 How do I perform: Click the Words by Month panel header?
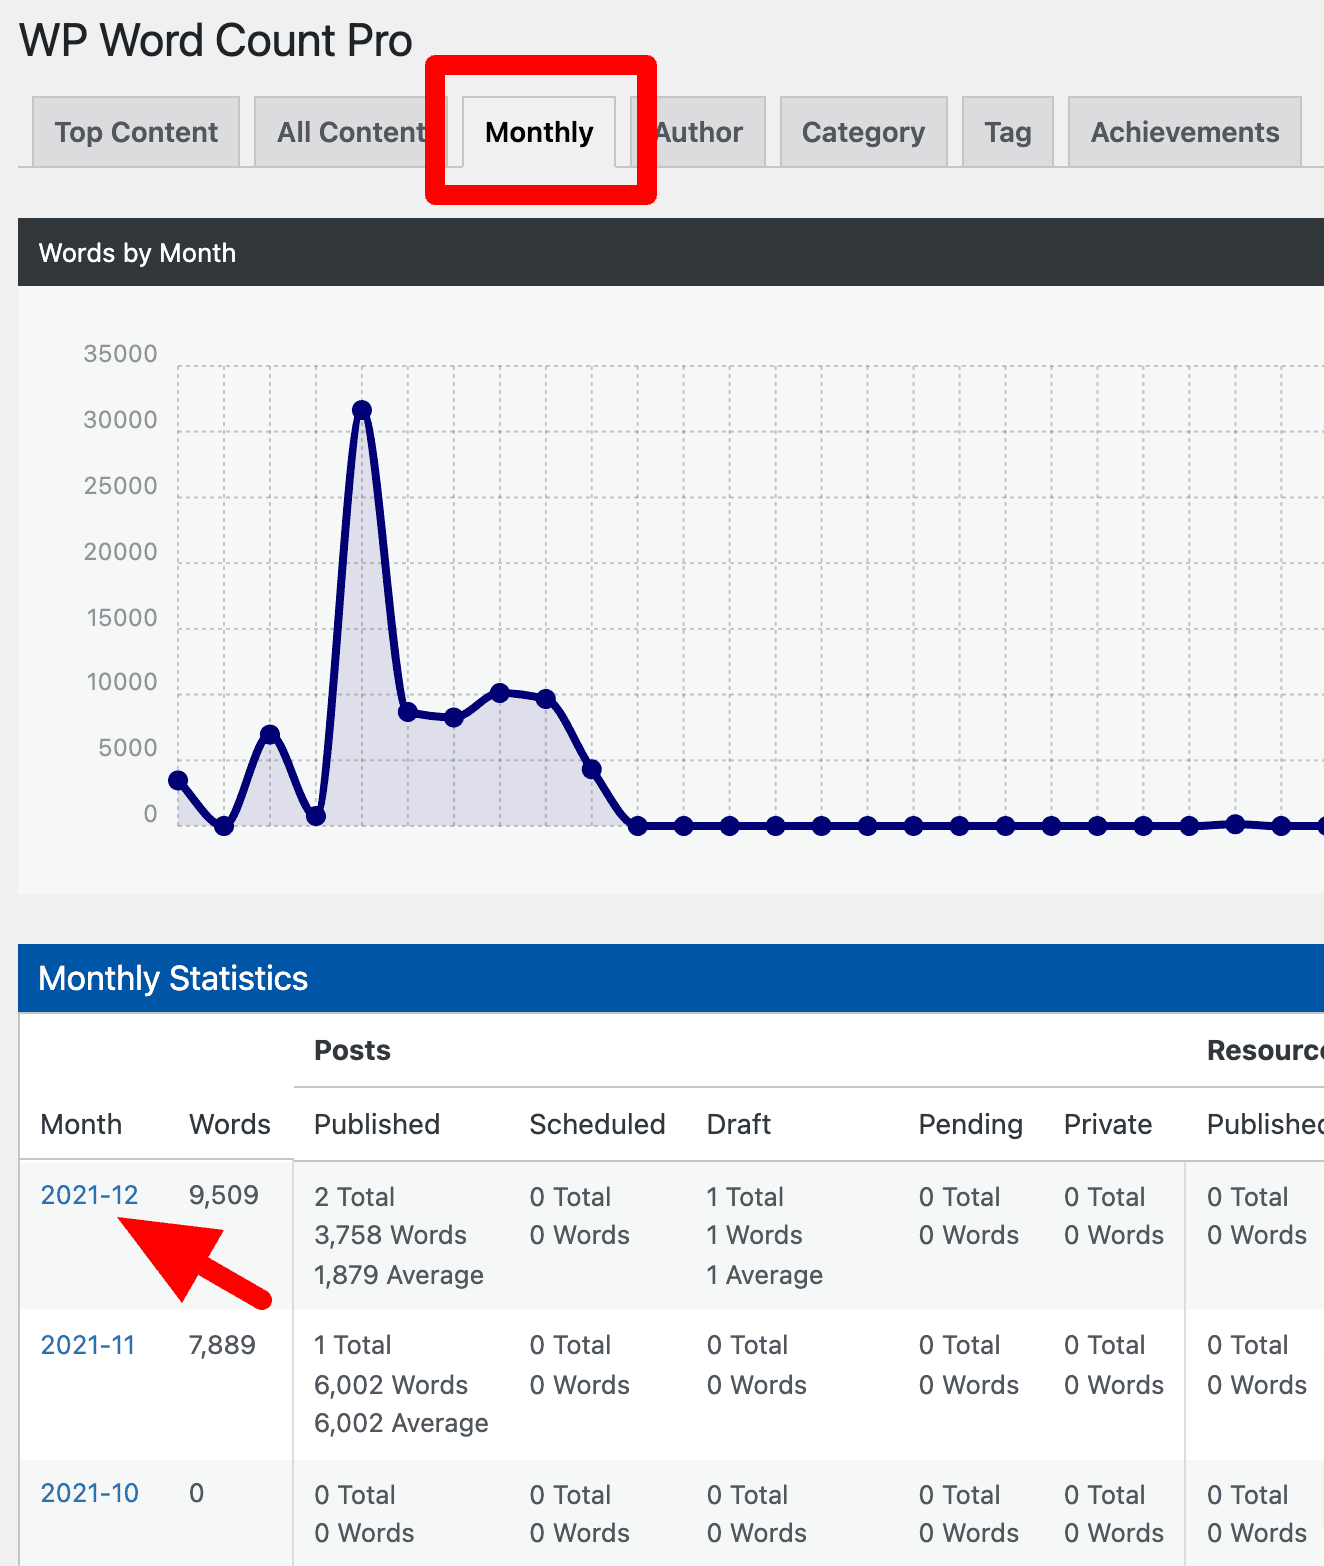tap(137, 253)
